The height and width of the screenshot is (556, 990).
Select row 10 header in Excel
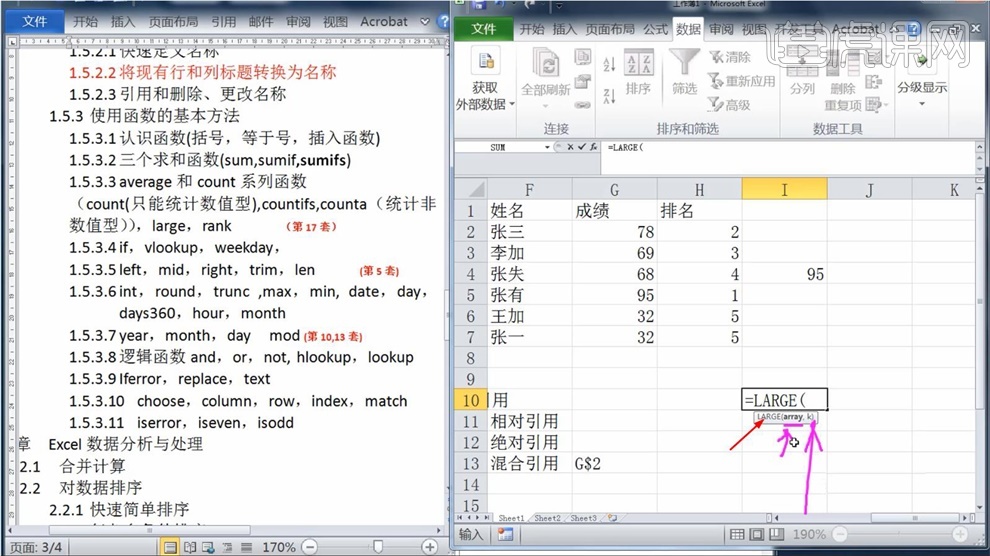pos(471,400)
